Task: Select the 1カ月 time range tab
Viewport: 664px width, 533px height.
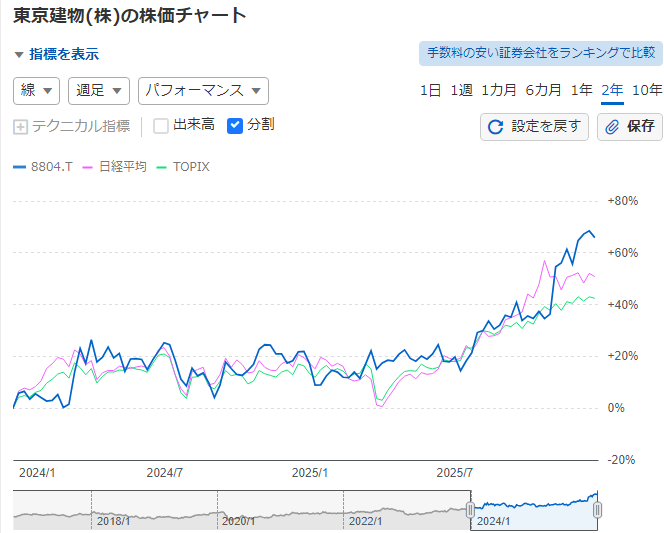Action: point(499,90)
